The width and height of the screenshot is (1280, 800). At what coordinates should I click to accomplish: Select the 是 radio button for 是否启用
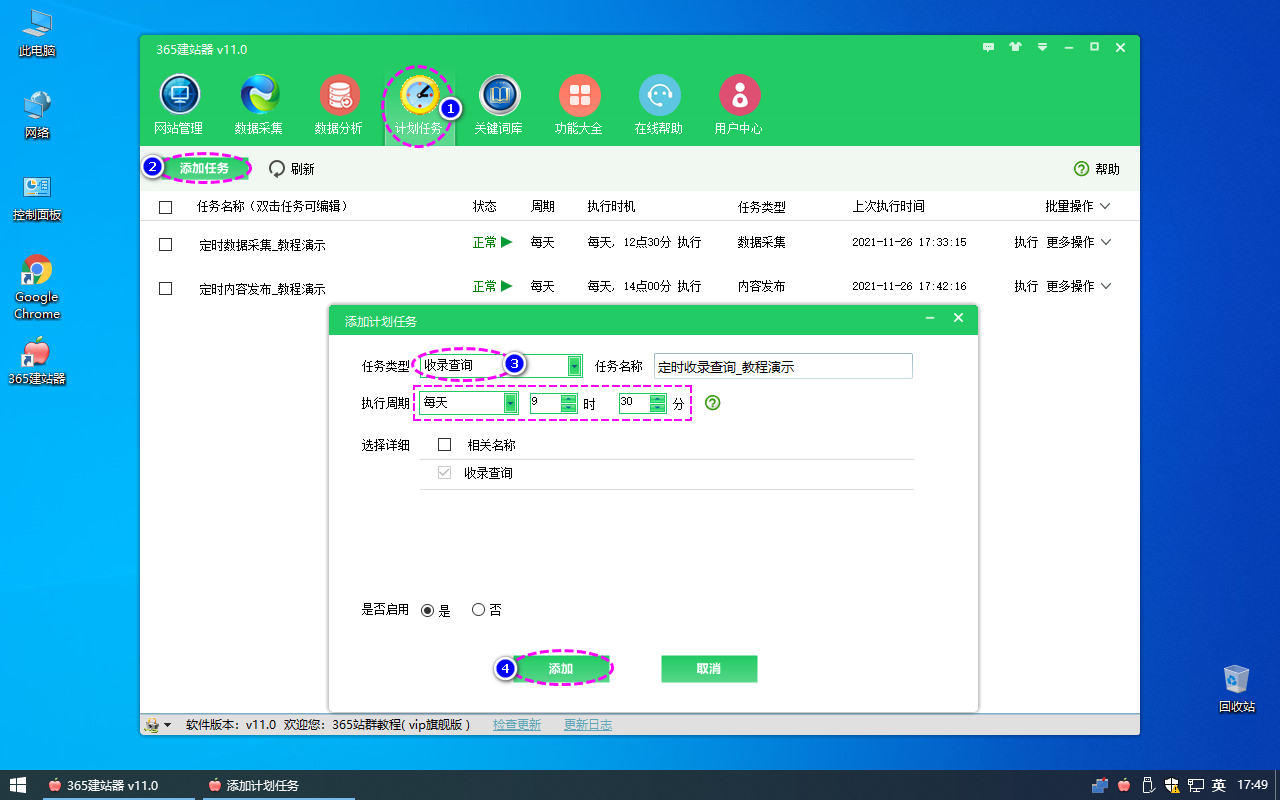coord(428,610)
